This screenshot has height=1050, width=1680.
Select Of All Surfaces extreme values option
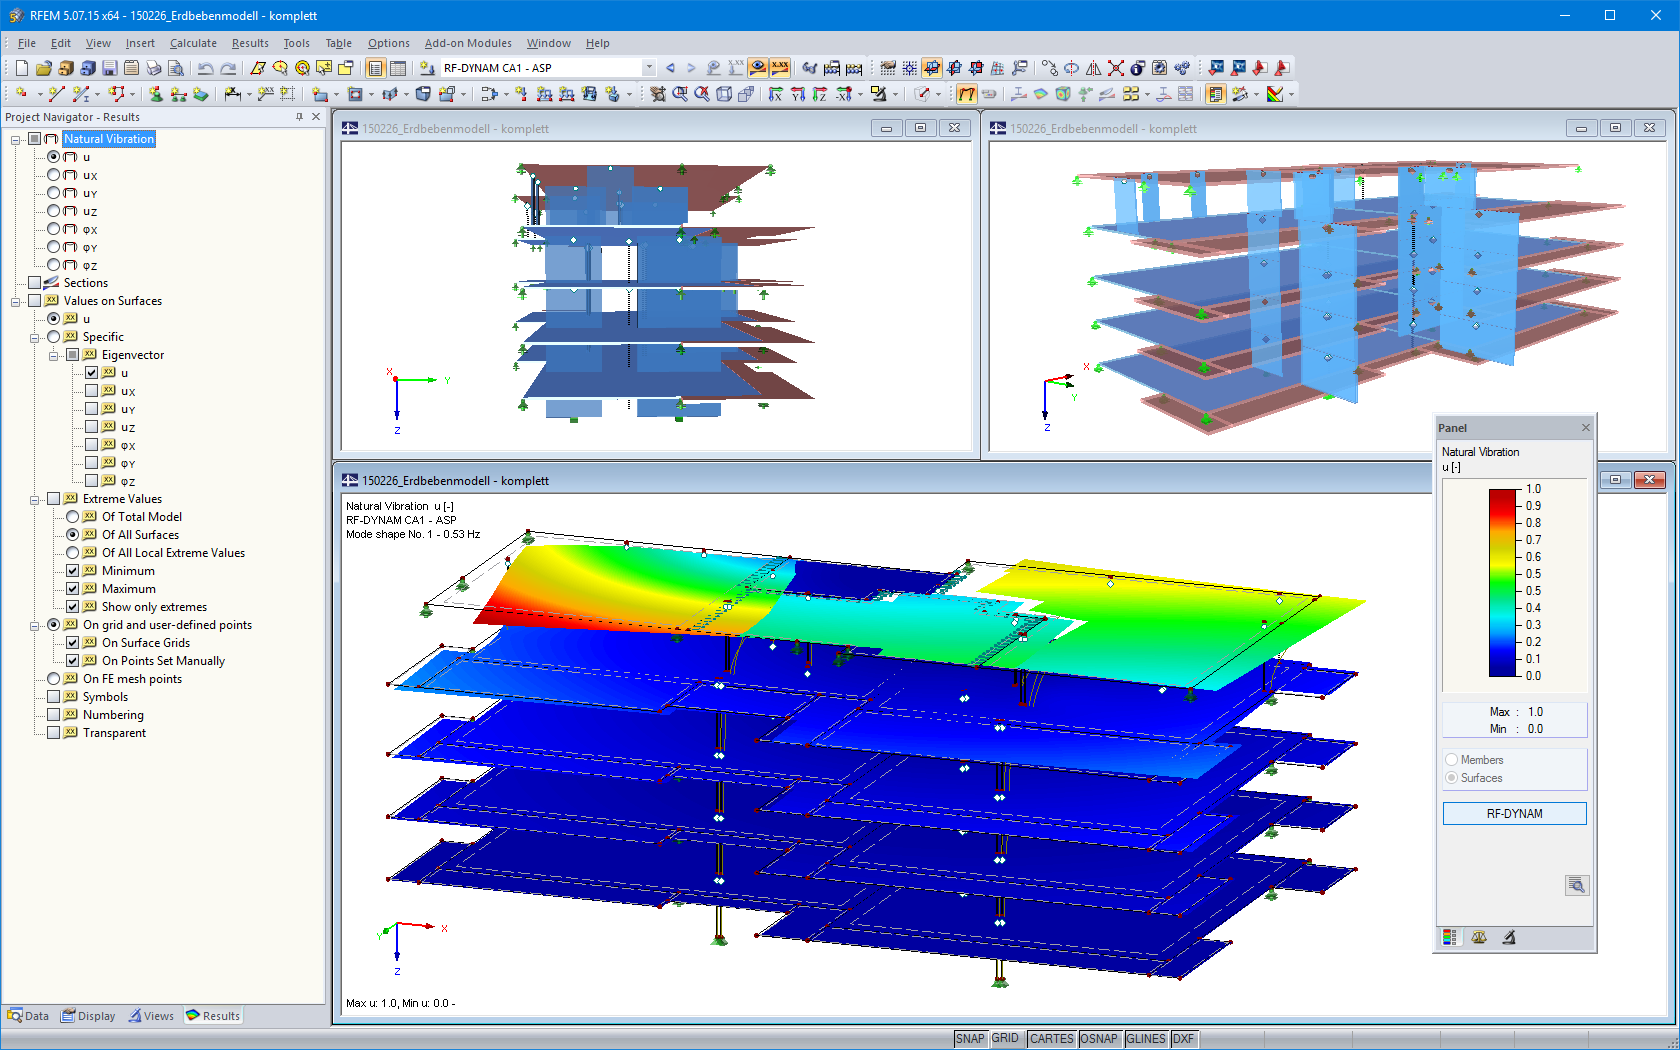pyautogui.click(x=73, y=534)
